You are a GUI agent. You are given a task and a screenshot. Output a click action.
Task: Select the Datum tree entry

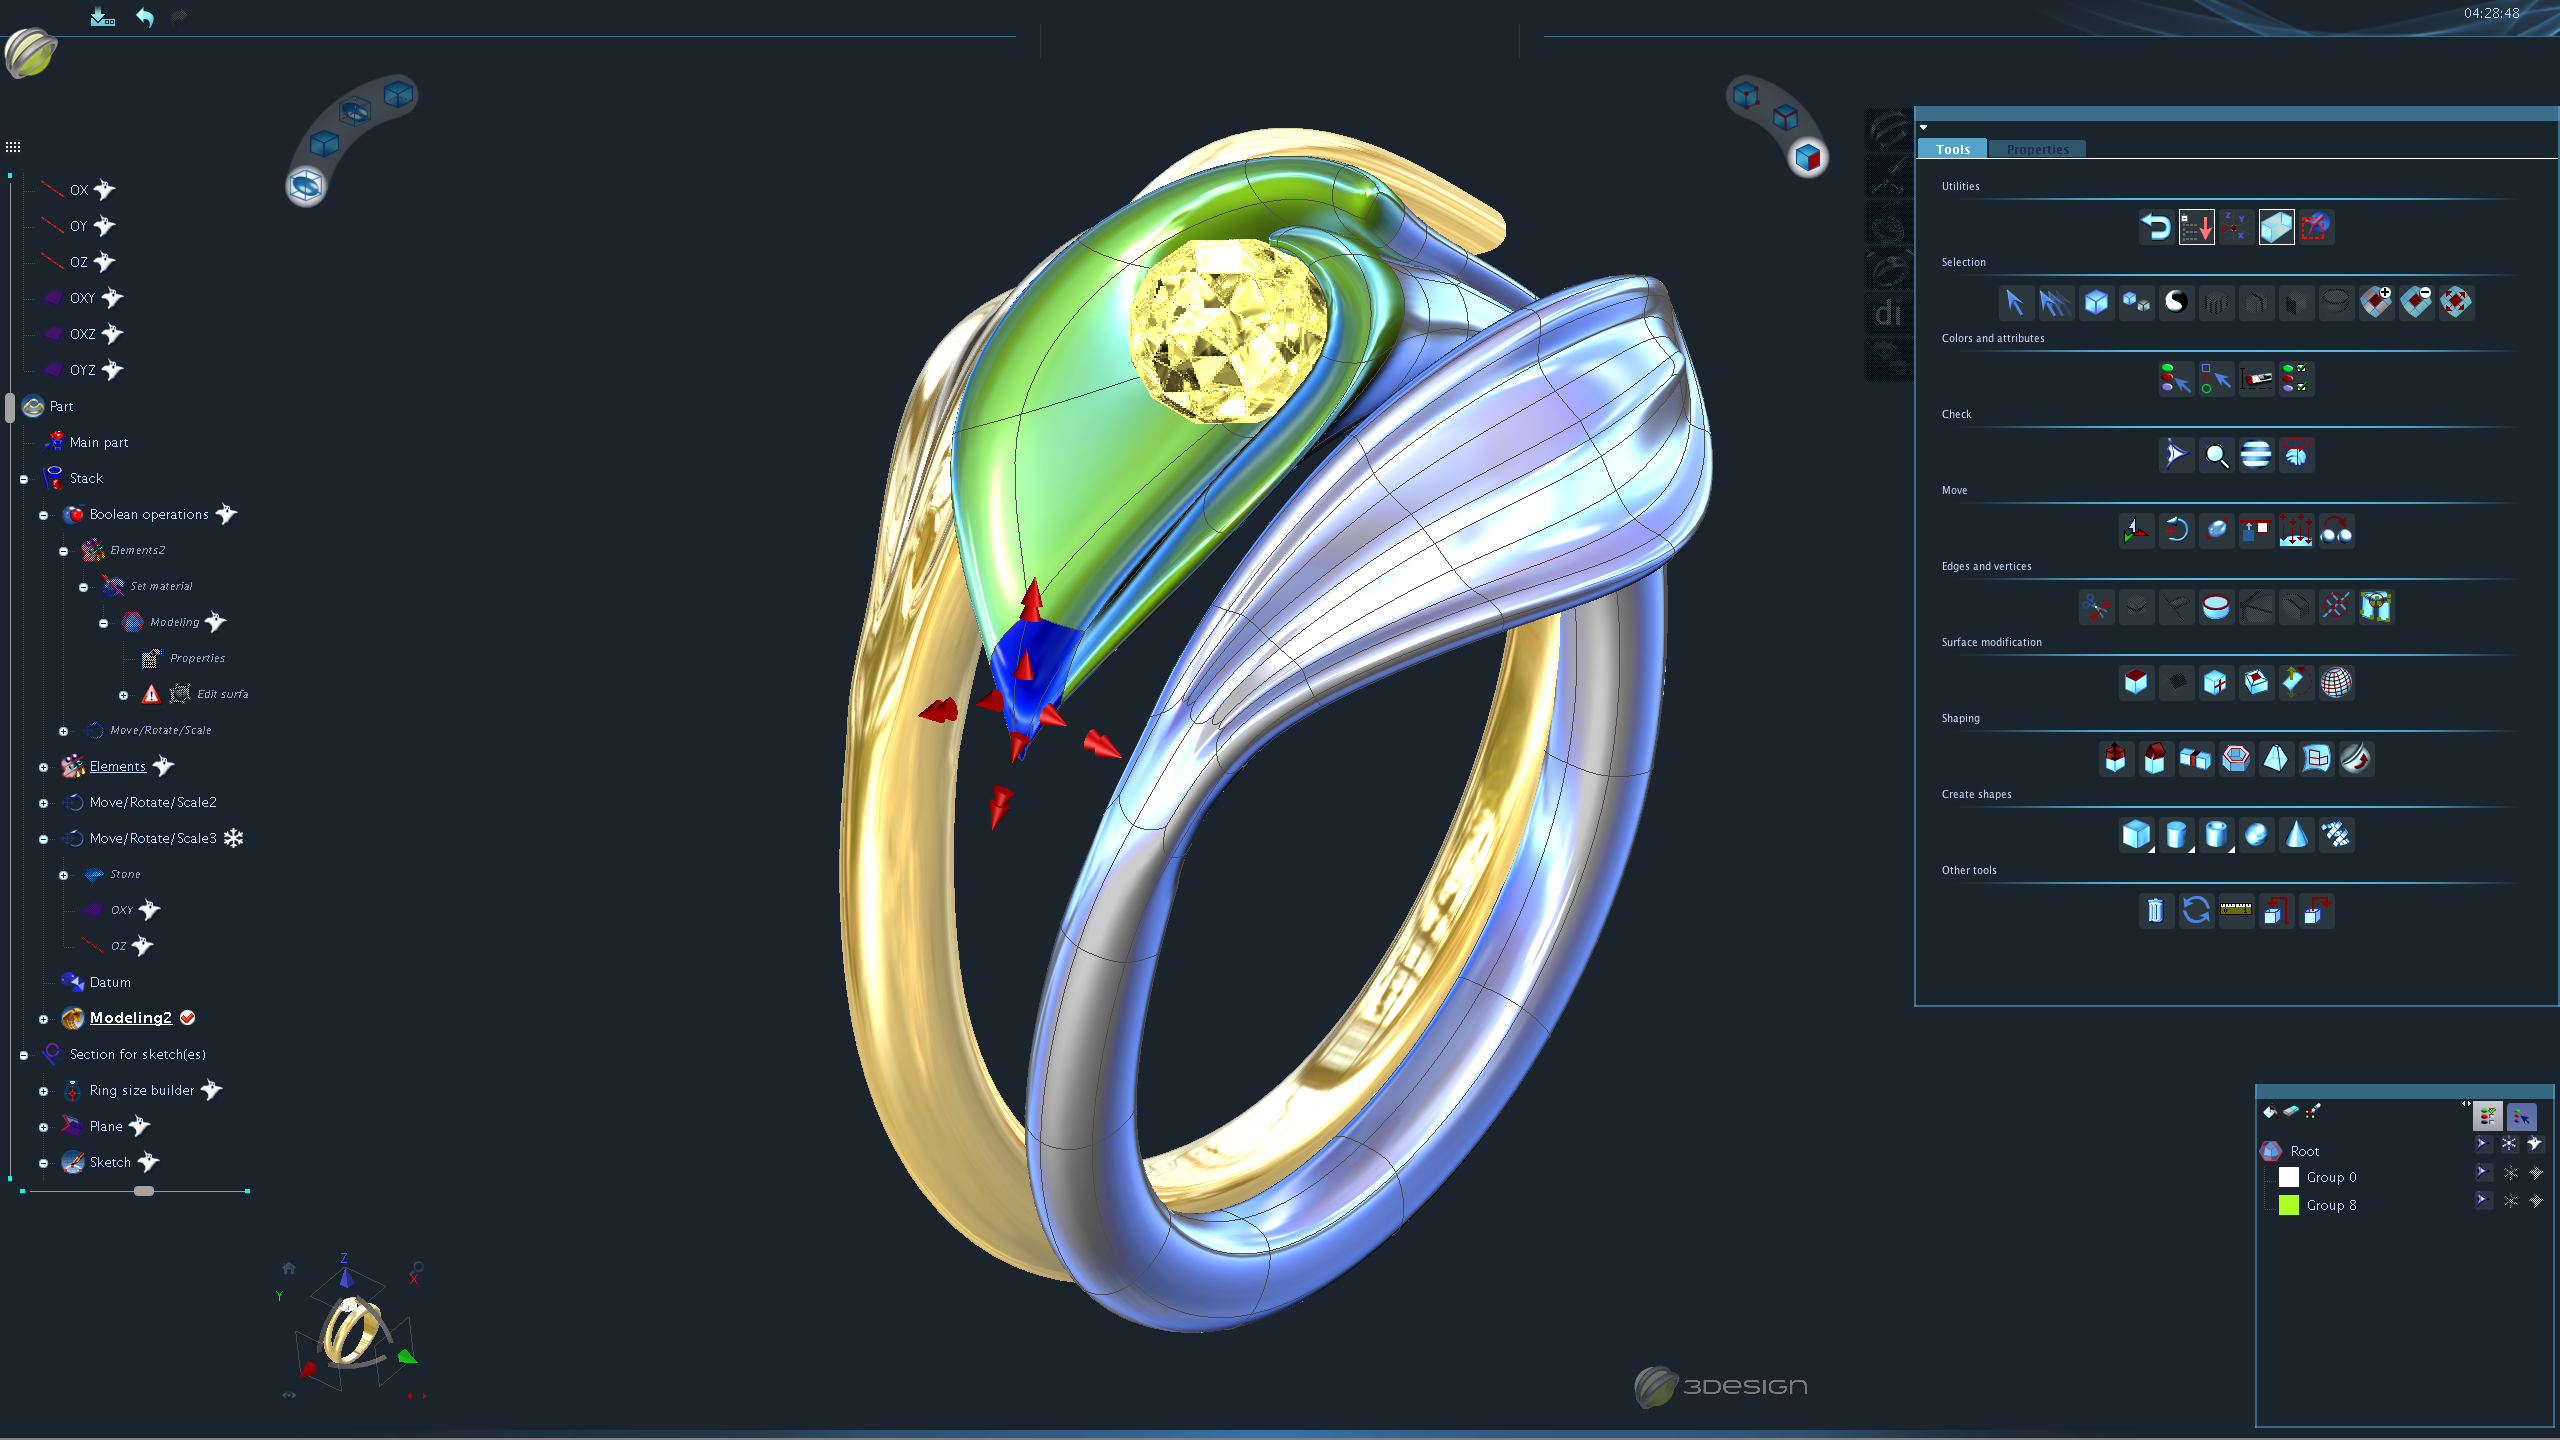[110, 982]
